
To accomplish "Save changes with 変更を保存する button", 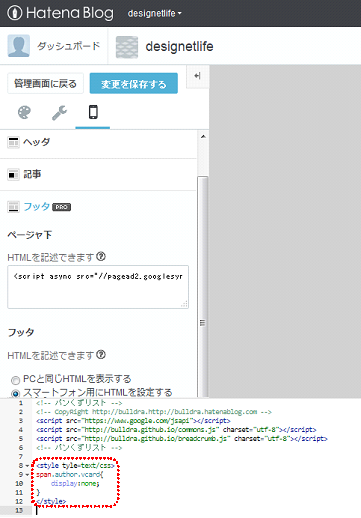I will pyautogui.click(x=134, y=84).
